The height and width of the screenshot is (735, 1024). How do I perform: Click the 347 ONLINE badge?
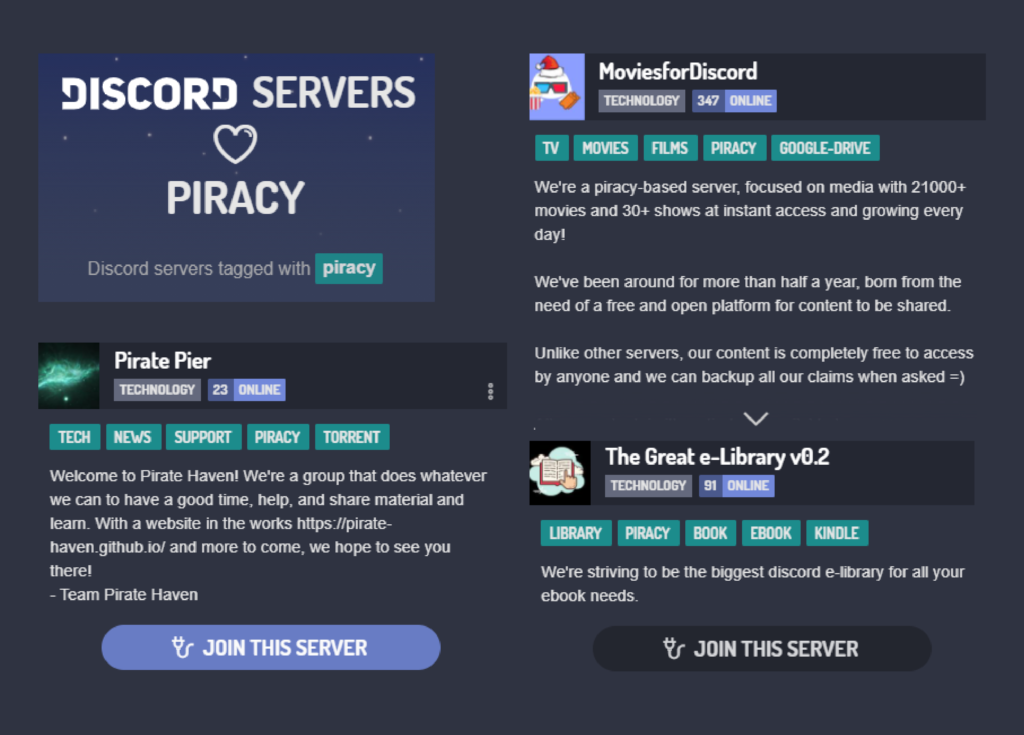(x=734, y=101)
